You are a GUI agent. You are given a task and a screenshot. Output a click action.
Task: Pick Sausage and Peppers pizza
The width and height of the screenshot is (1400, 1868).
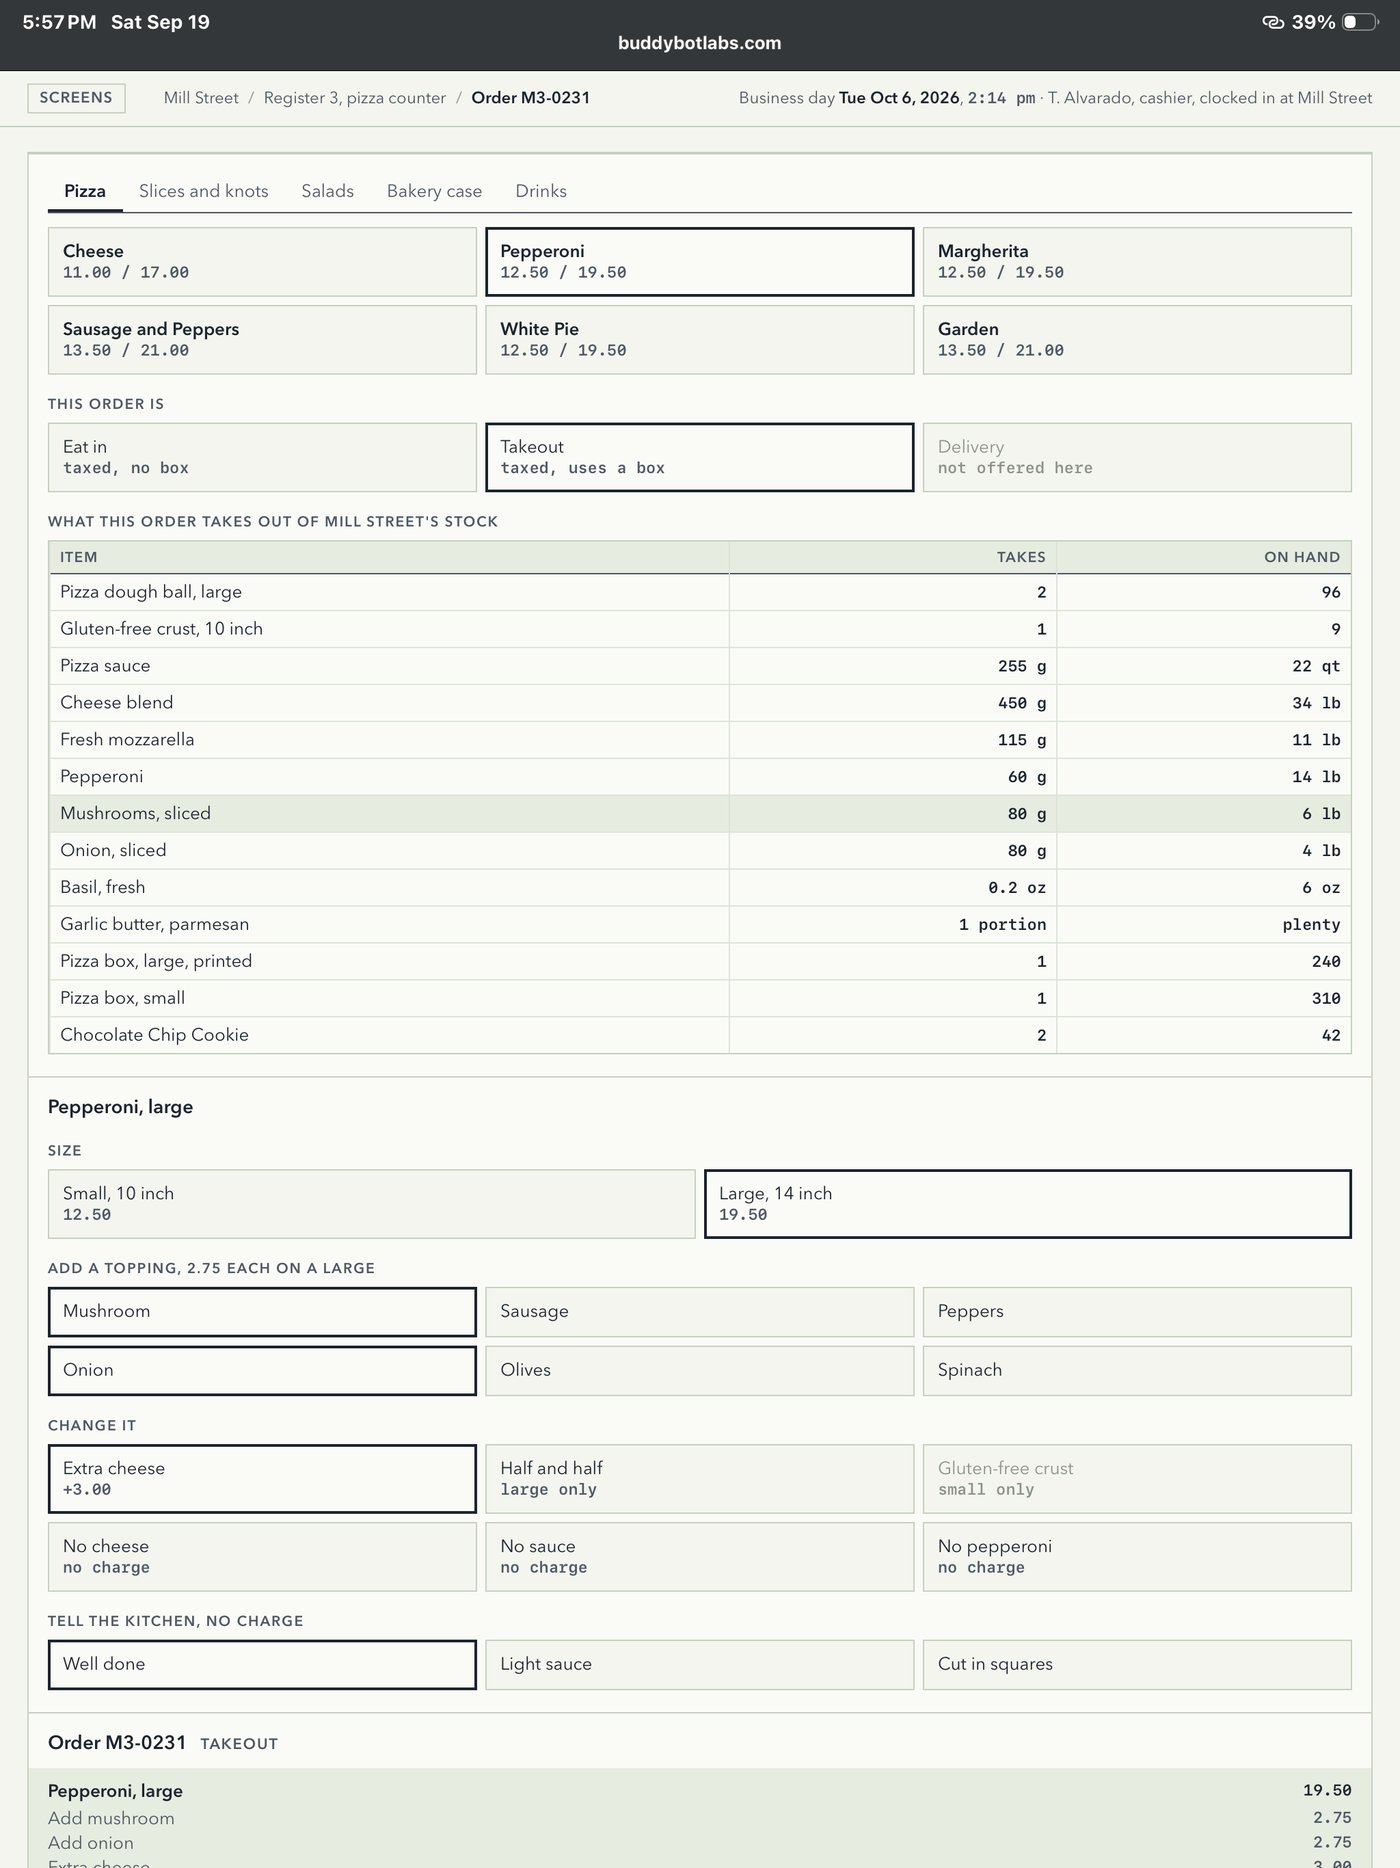[262, 340]
